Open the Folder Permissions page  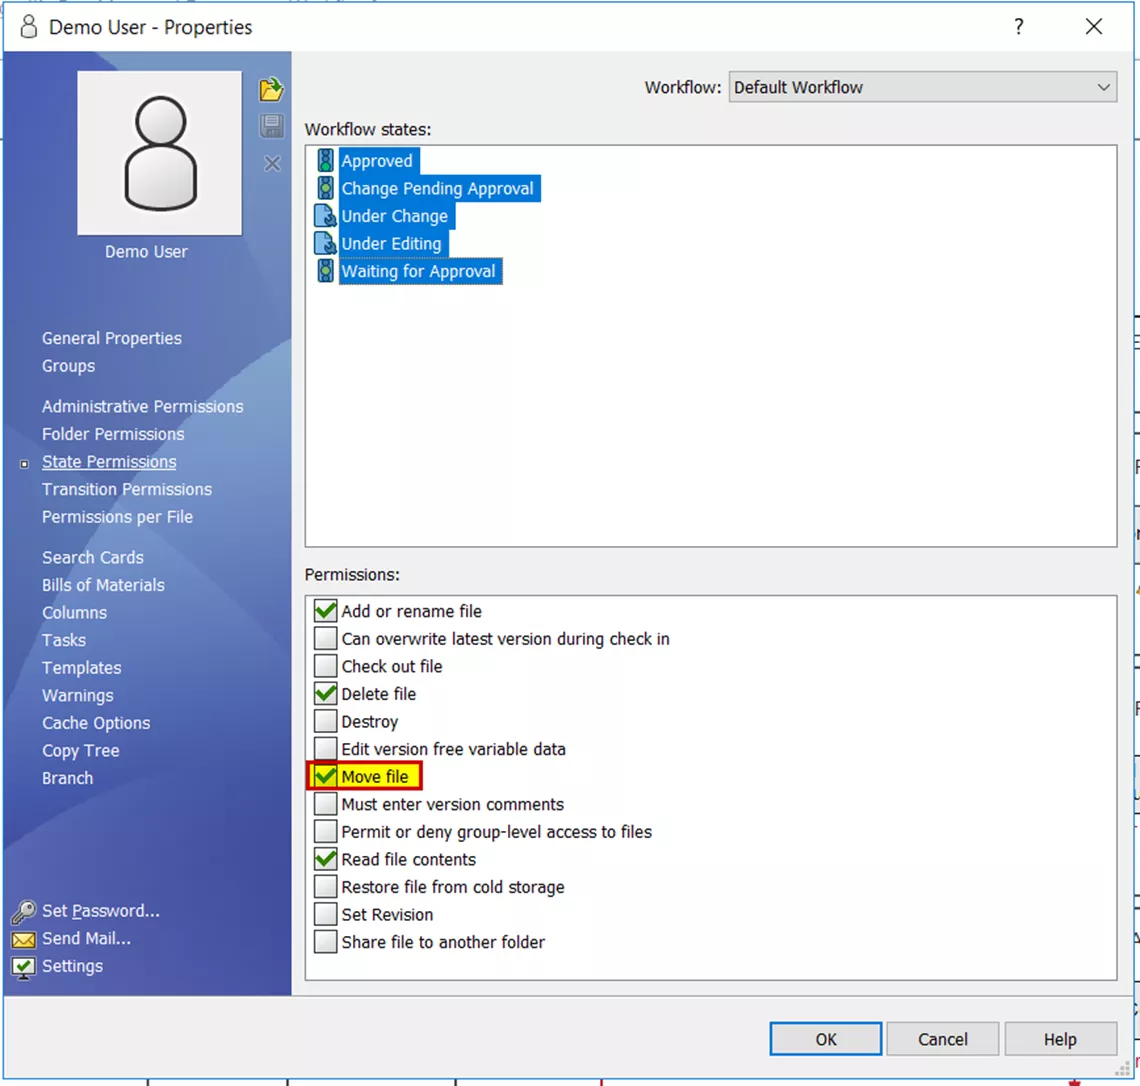point(113,434)
